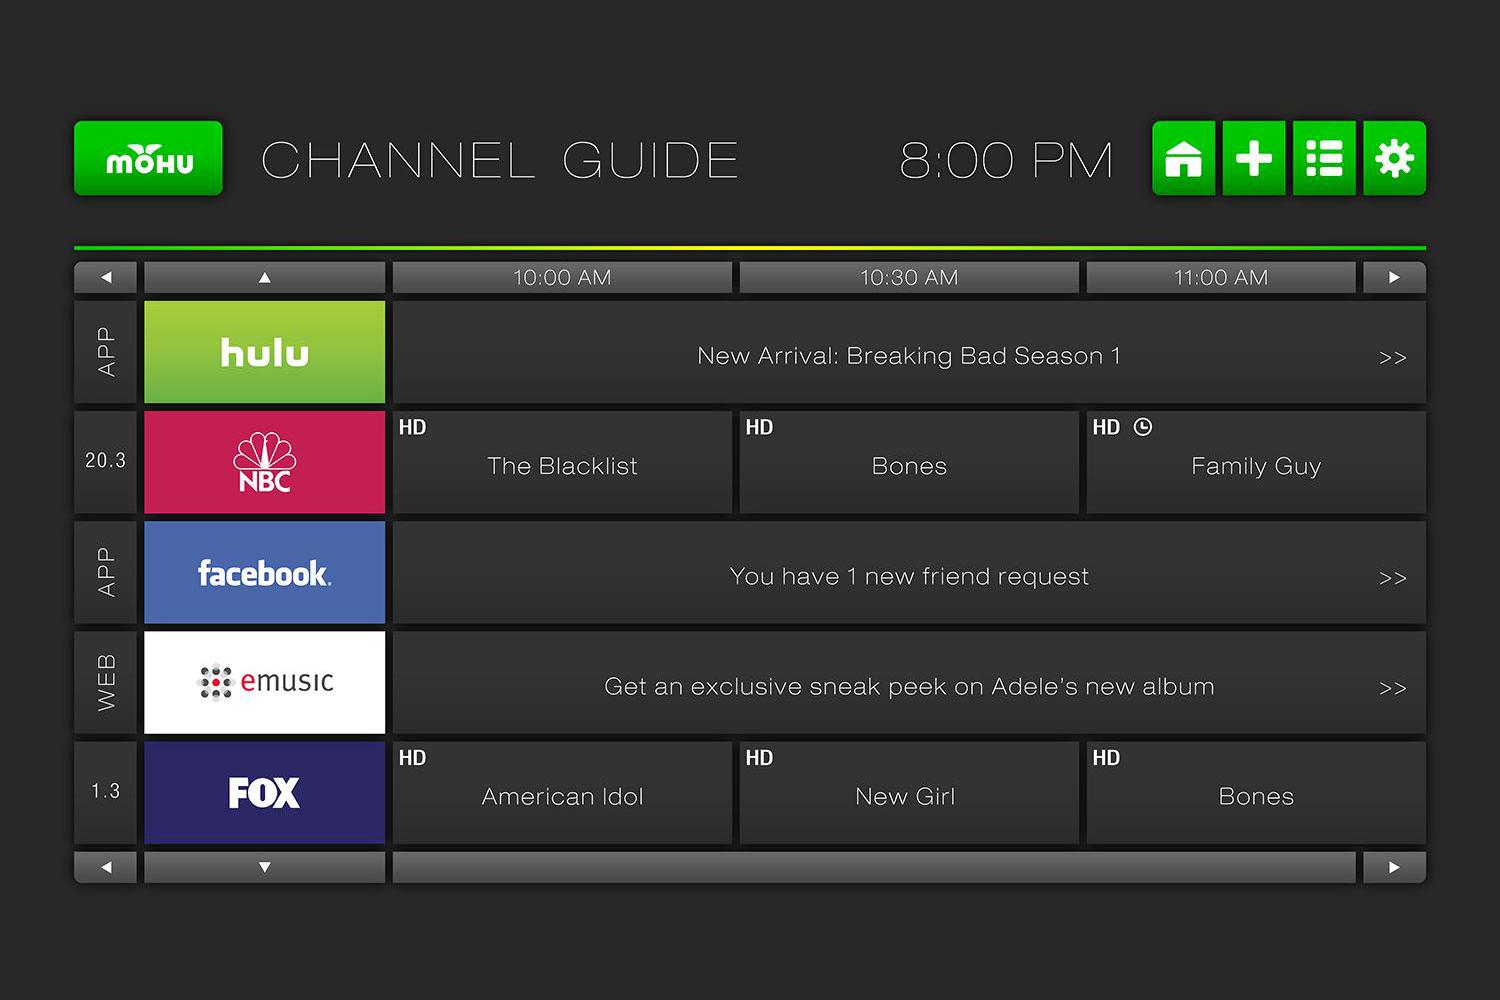The height and width of the screenshot is (1000, 1500).
Task: Open New Girl on FOX
Action: pyautogui.click(x=909, y=792)
